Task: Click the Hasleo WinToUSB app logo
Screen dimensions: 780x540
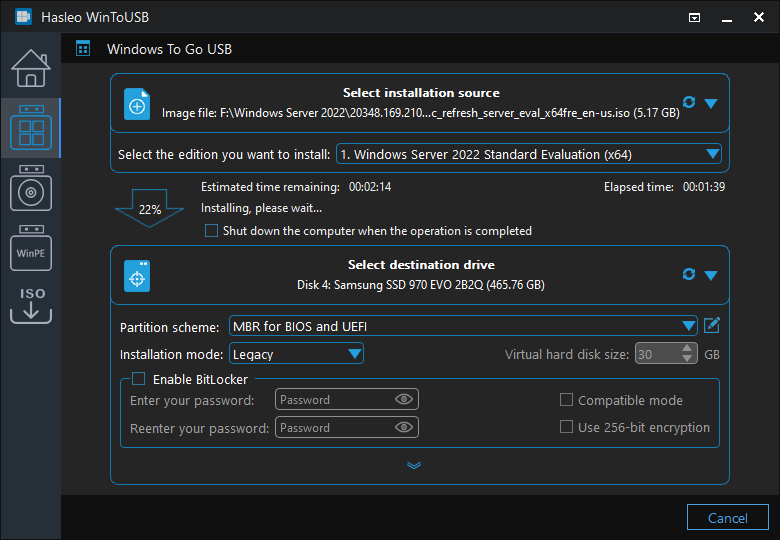Action: (23, 16)
